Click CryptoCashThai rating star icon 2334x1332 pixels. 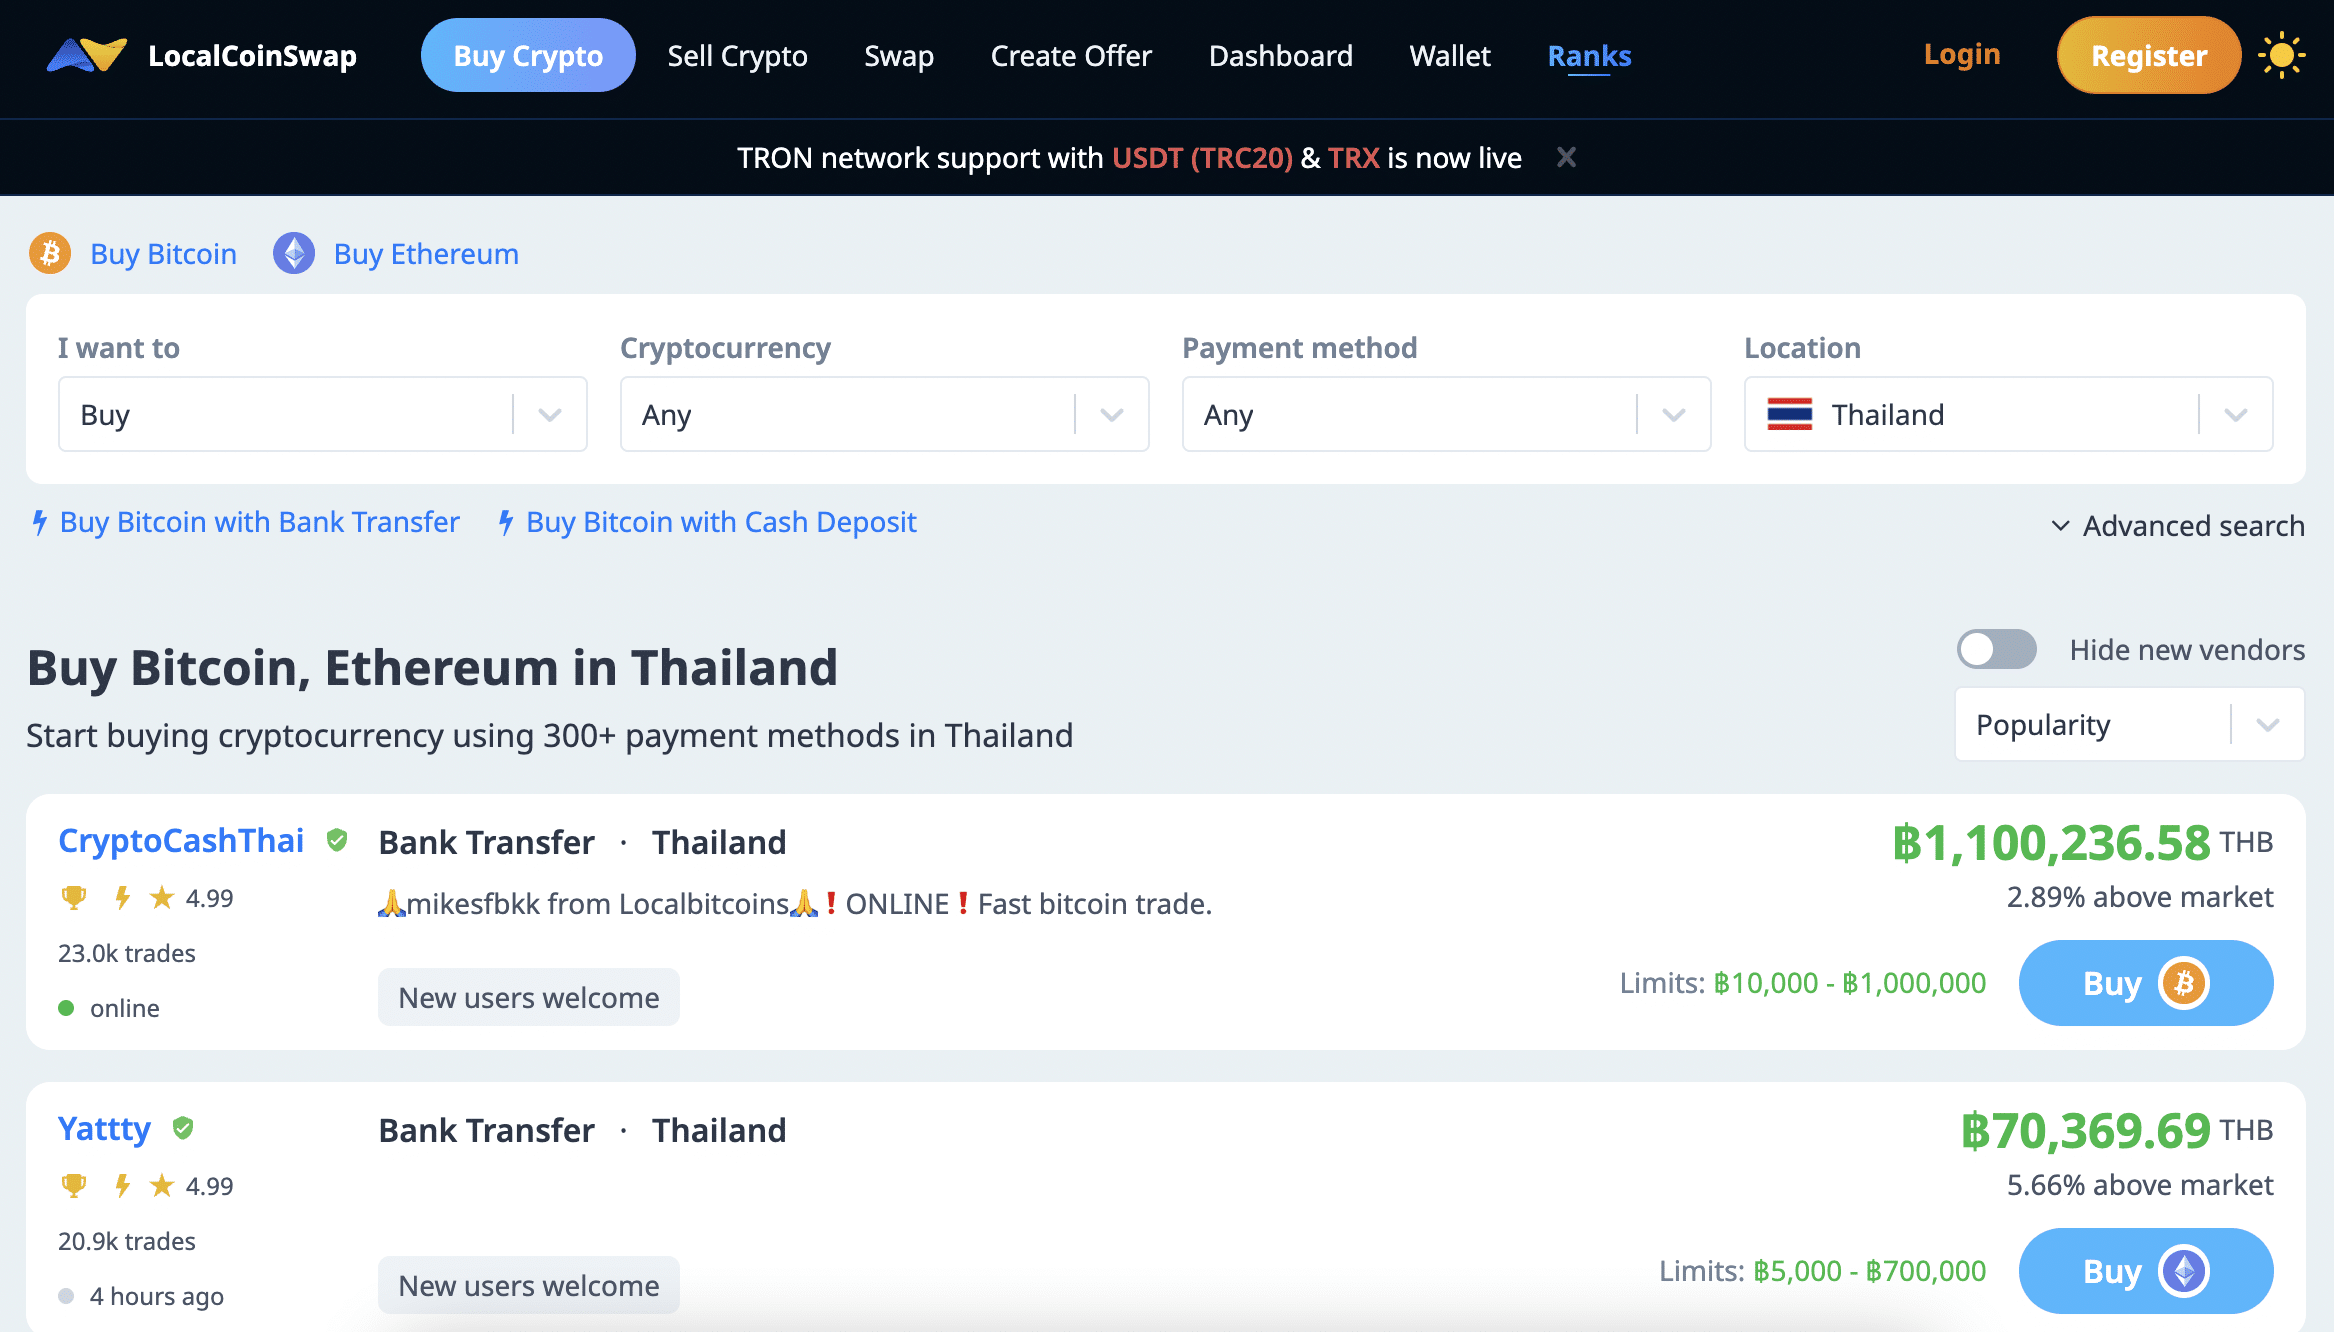click(x=161, y=897)
